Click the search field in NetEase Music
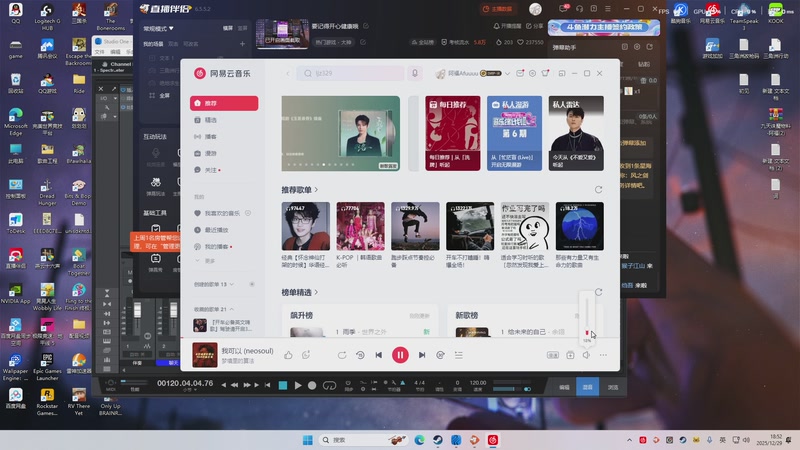This screenshot has width=800, height=450. coord(350,73)
